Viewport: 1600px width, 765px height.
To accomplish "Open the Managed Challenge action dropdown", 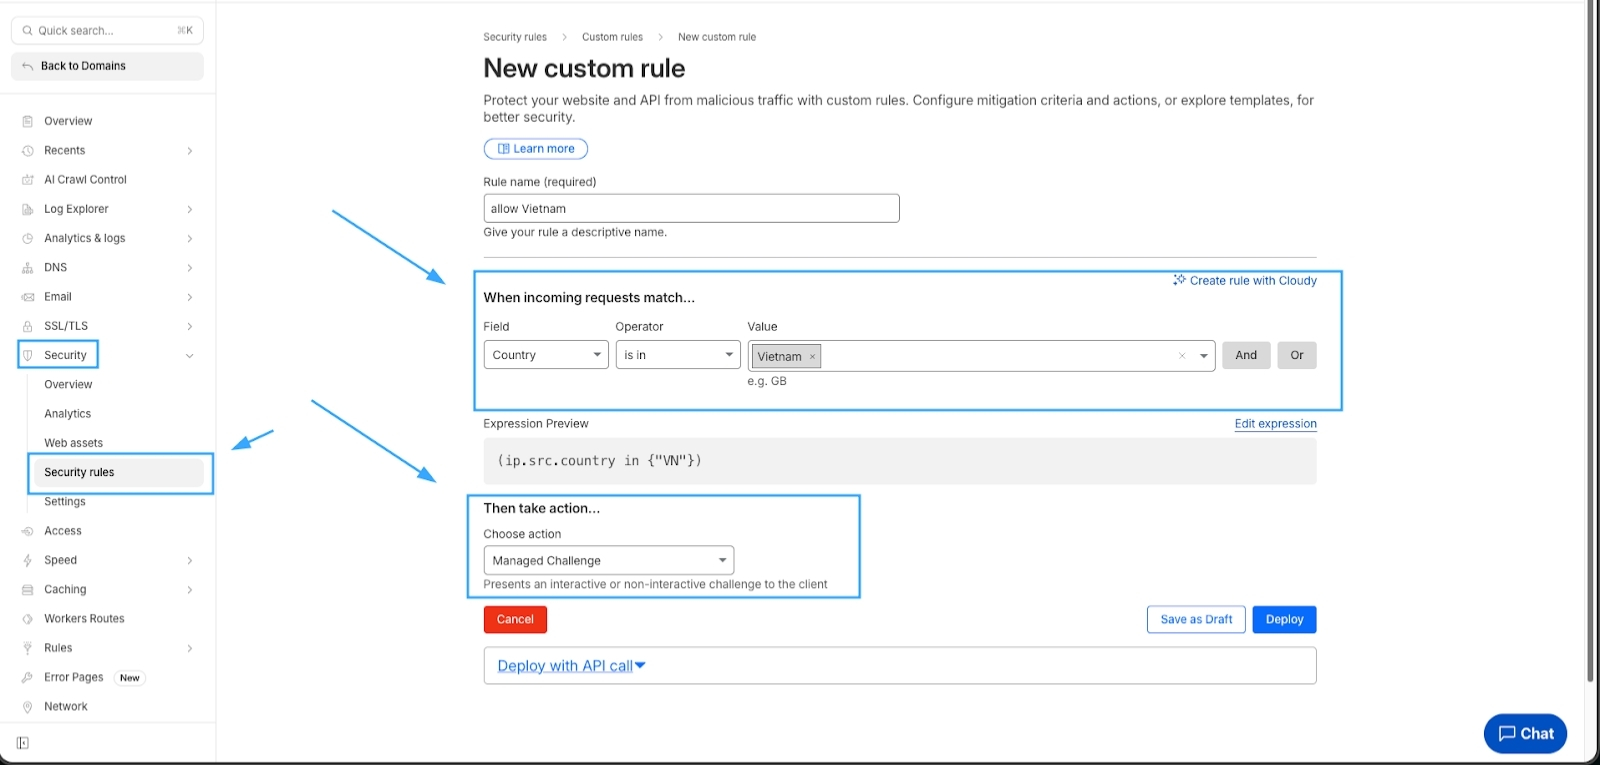I will coord(608,560).
